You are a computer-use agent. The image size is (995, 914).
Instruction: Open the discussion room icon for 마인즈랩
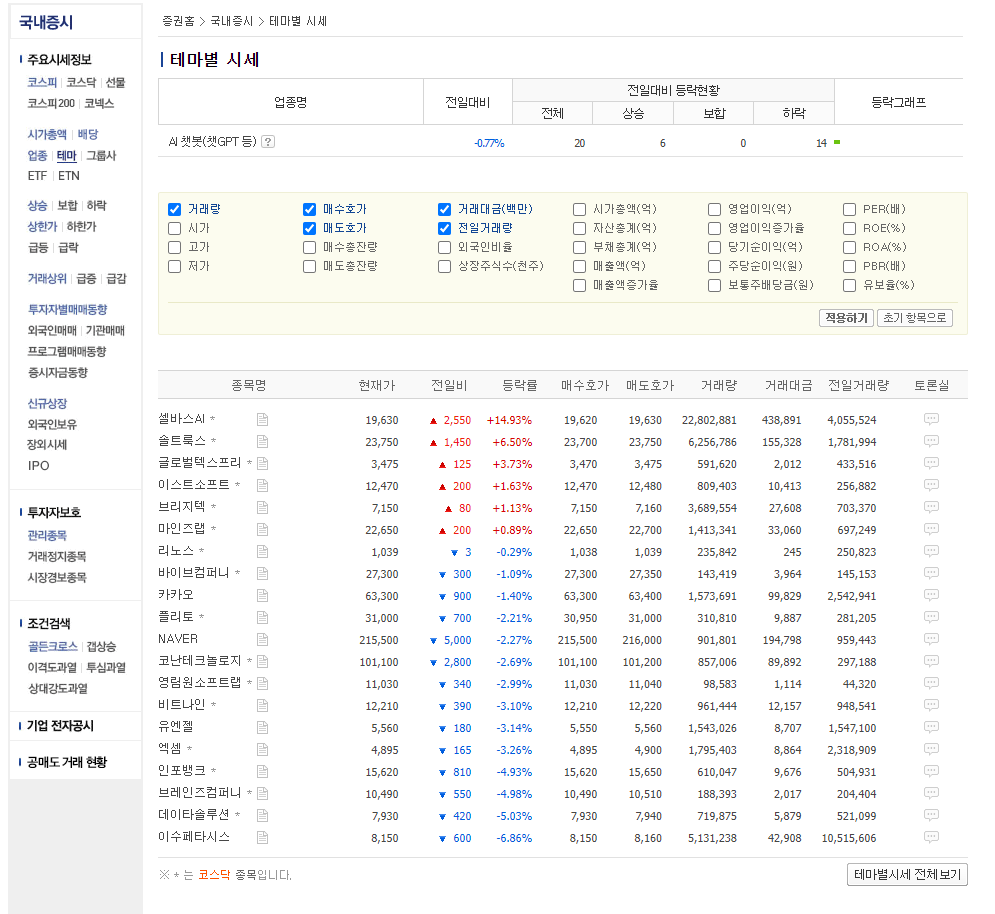click(931, 529)
